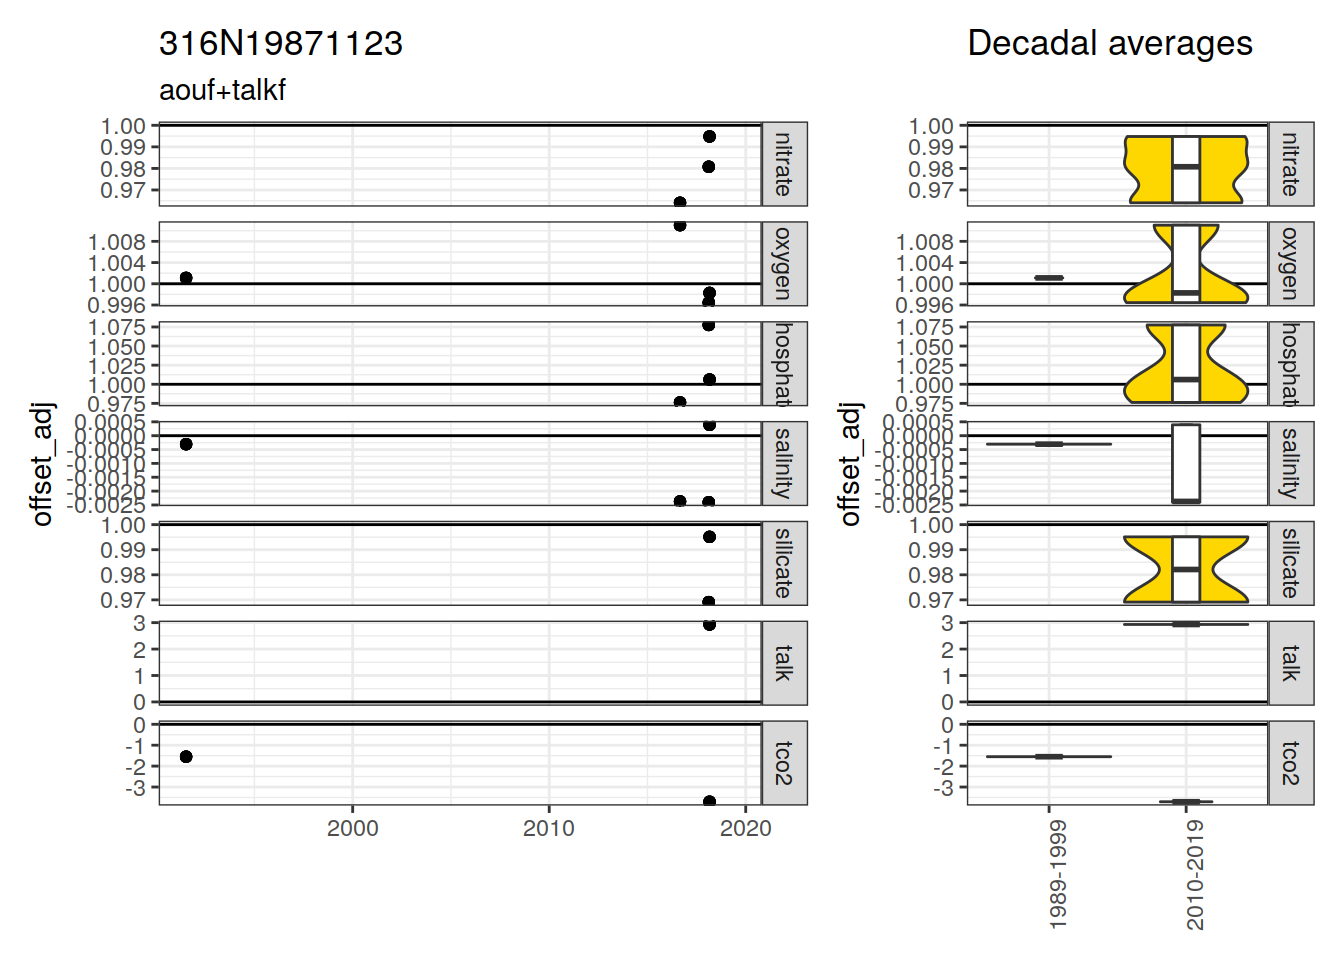Viewport: 1344px width, 960px height.
Task: Click the silicate strip label in right plot
Action: pos(1291,564)
